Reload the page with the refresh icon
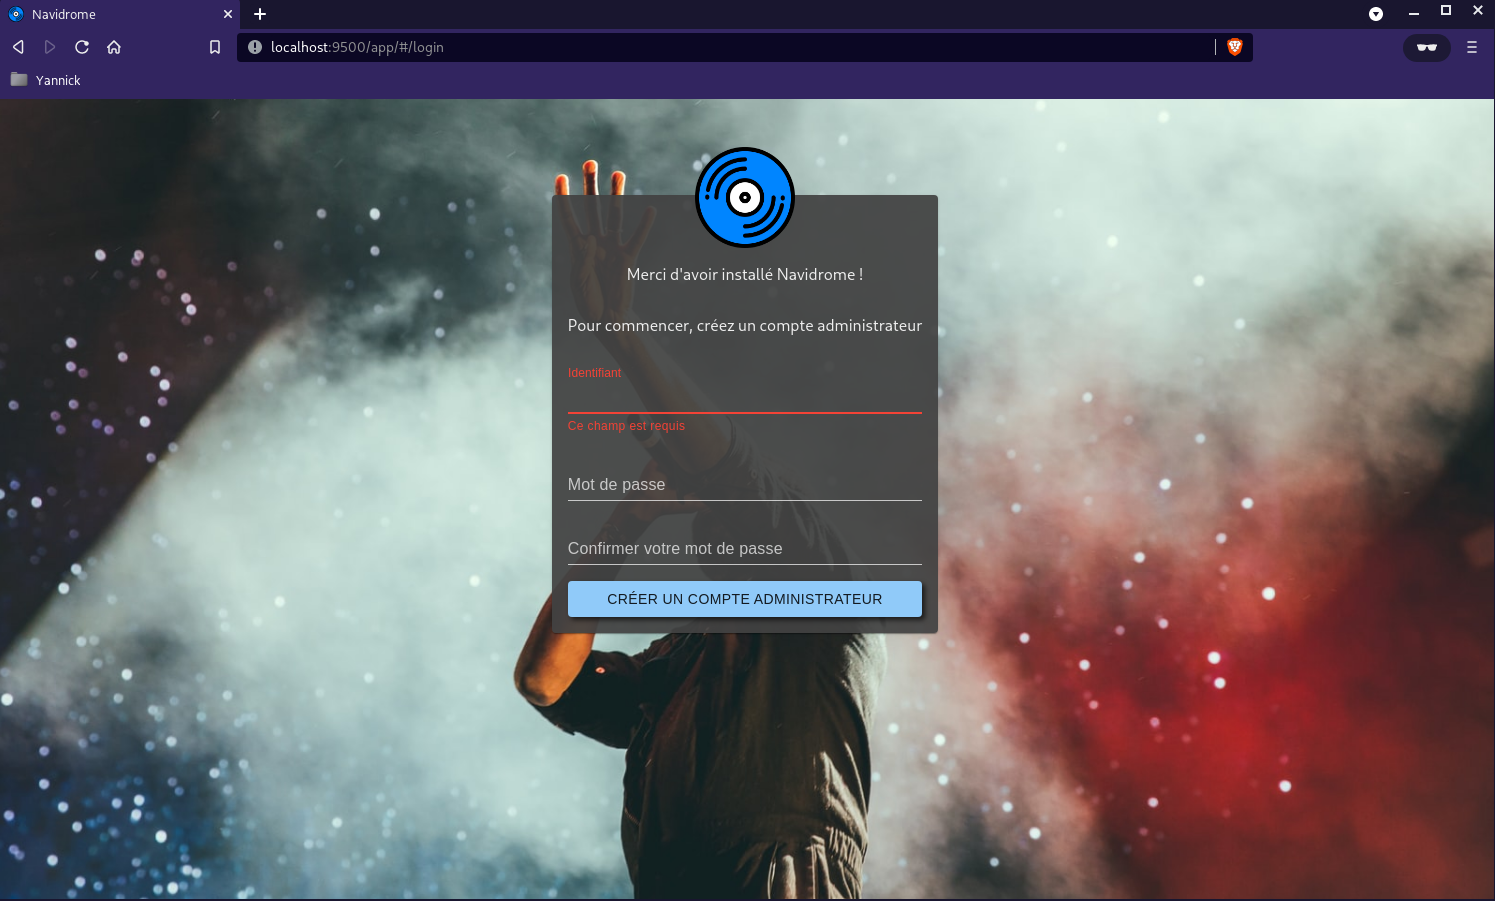This screenshot has height=901, width=1495. (x=82, y=47)
